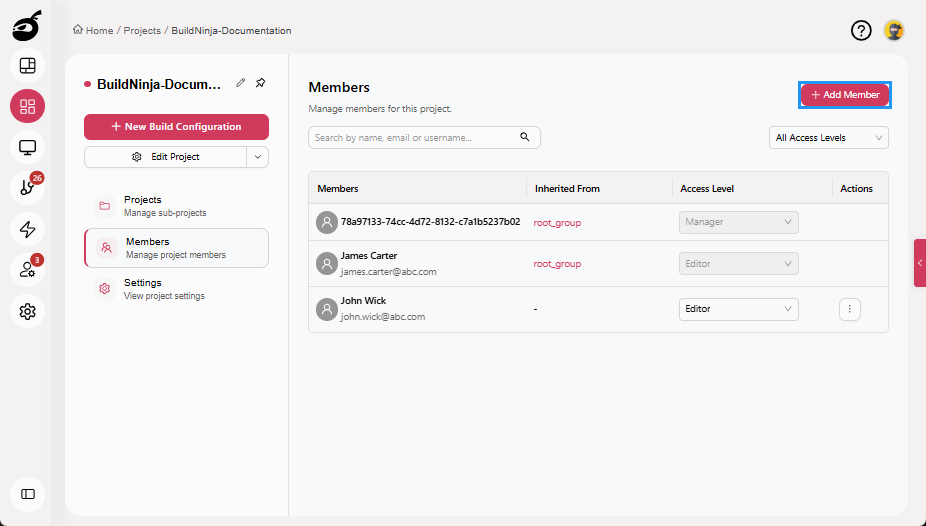Open John Wick's Editor access dropdown

(x=739, y=309)
